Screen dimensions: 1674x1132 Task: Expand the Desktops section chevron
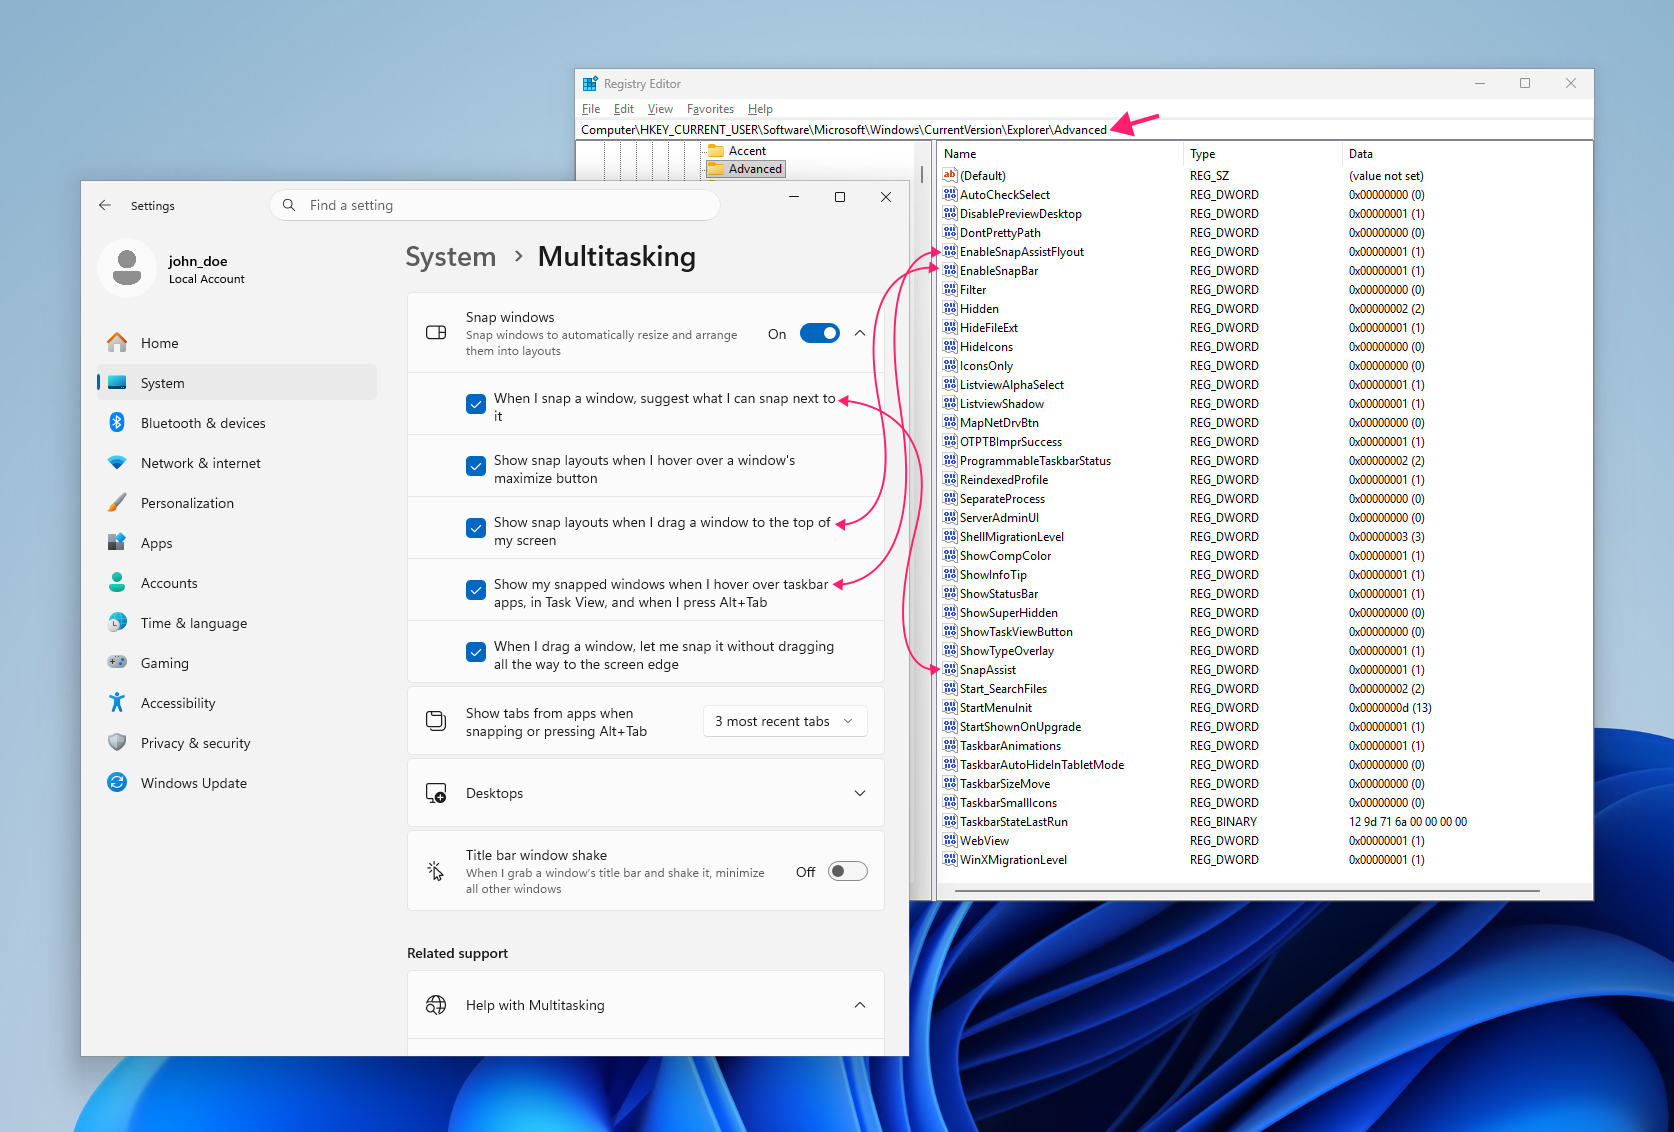click(x=860, y=793)
